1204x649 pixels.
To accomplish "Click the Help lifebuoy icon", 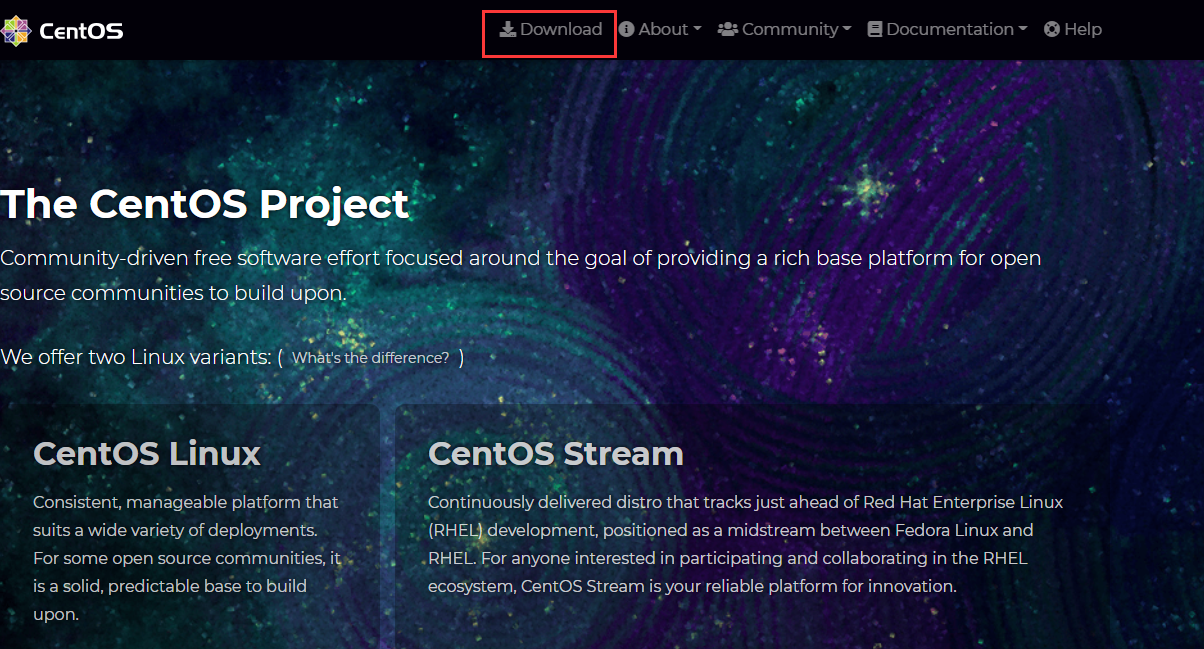I will [x=1052, y=29].
